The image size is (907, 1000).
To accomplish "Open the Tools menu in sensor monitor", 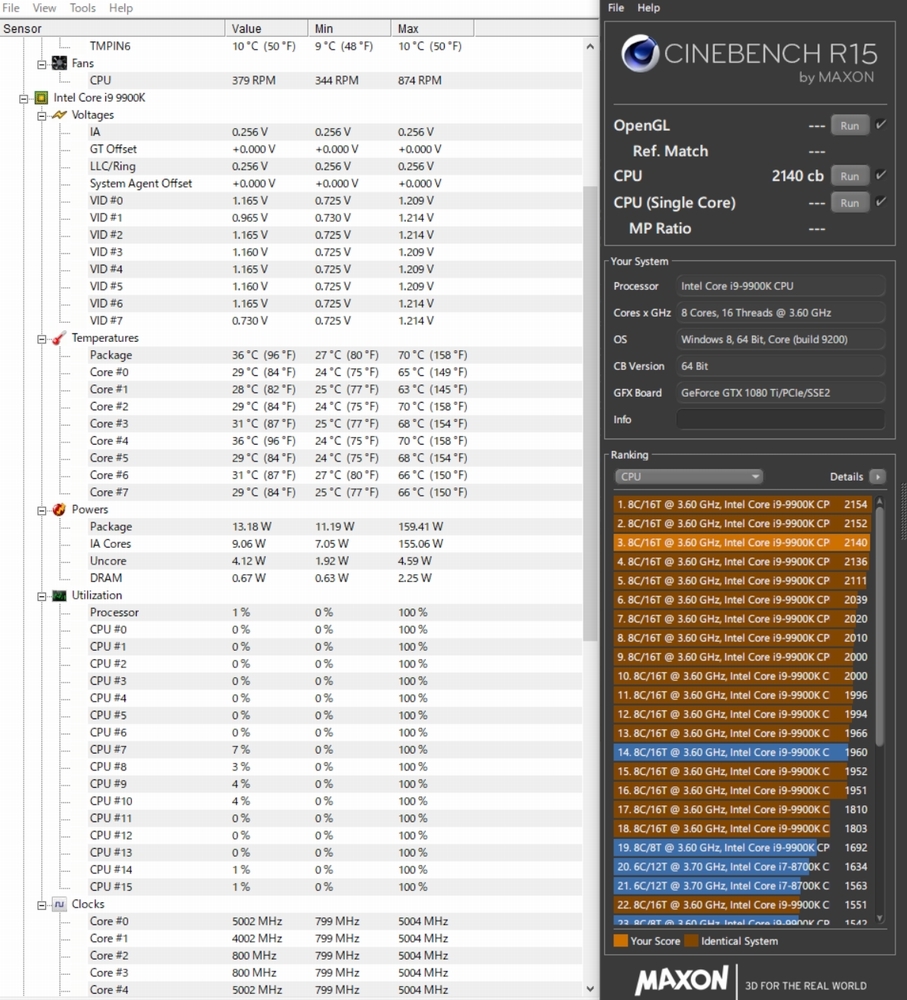I will click(x=82, y=8).
